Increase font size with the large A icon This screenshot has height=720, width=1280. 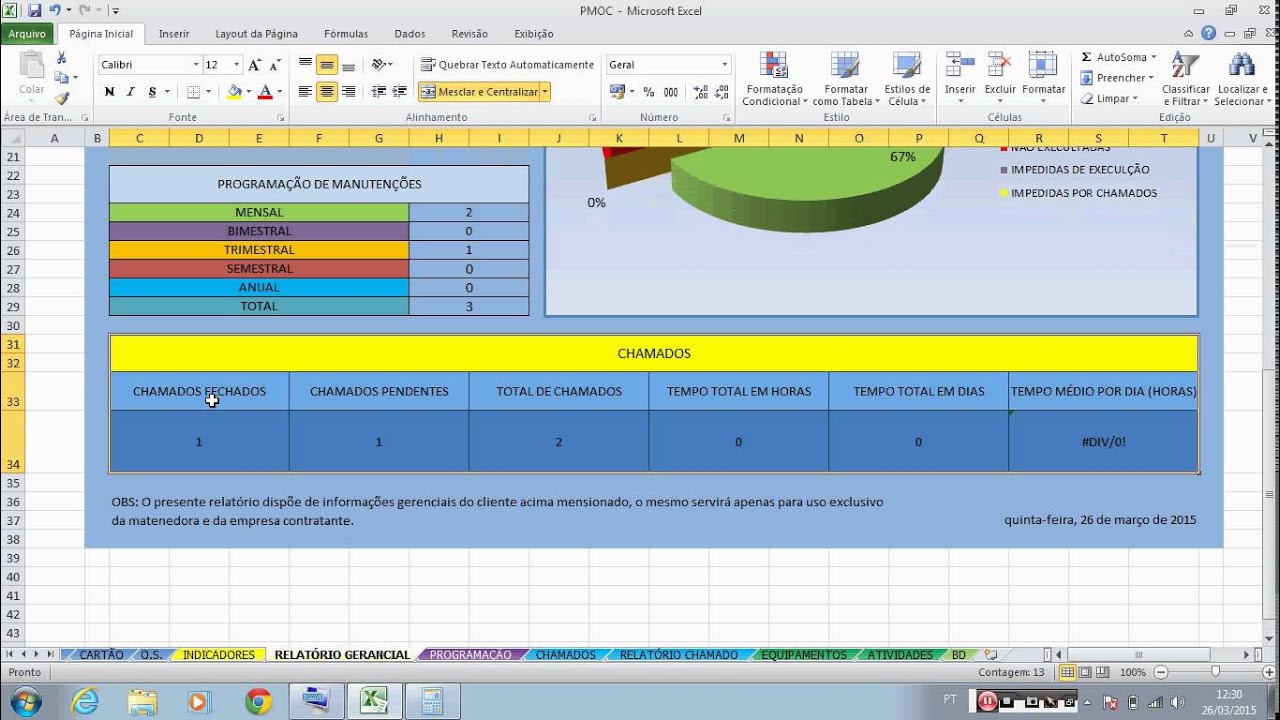coord(254,64)
